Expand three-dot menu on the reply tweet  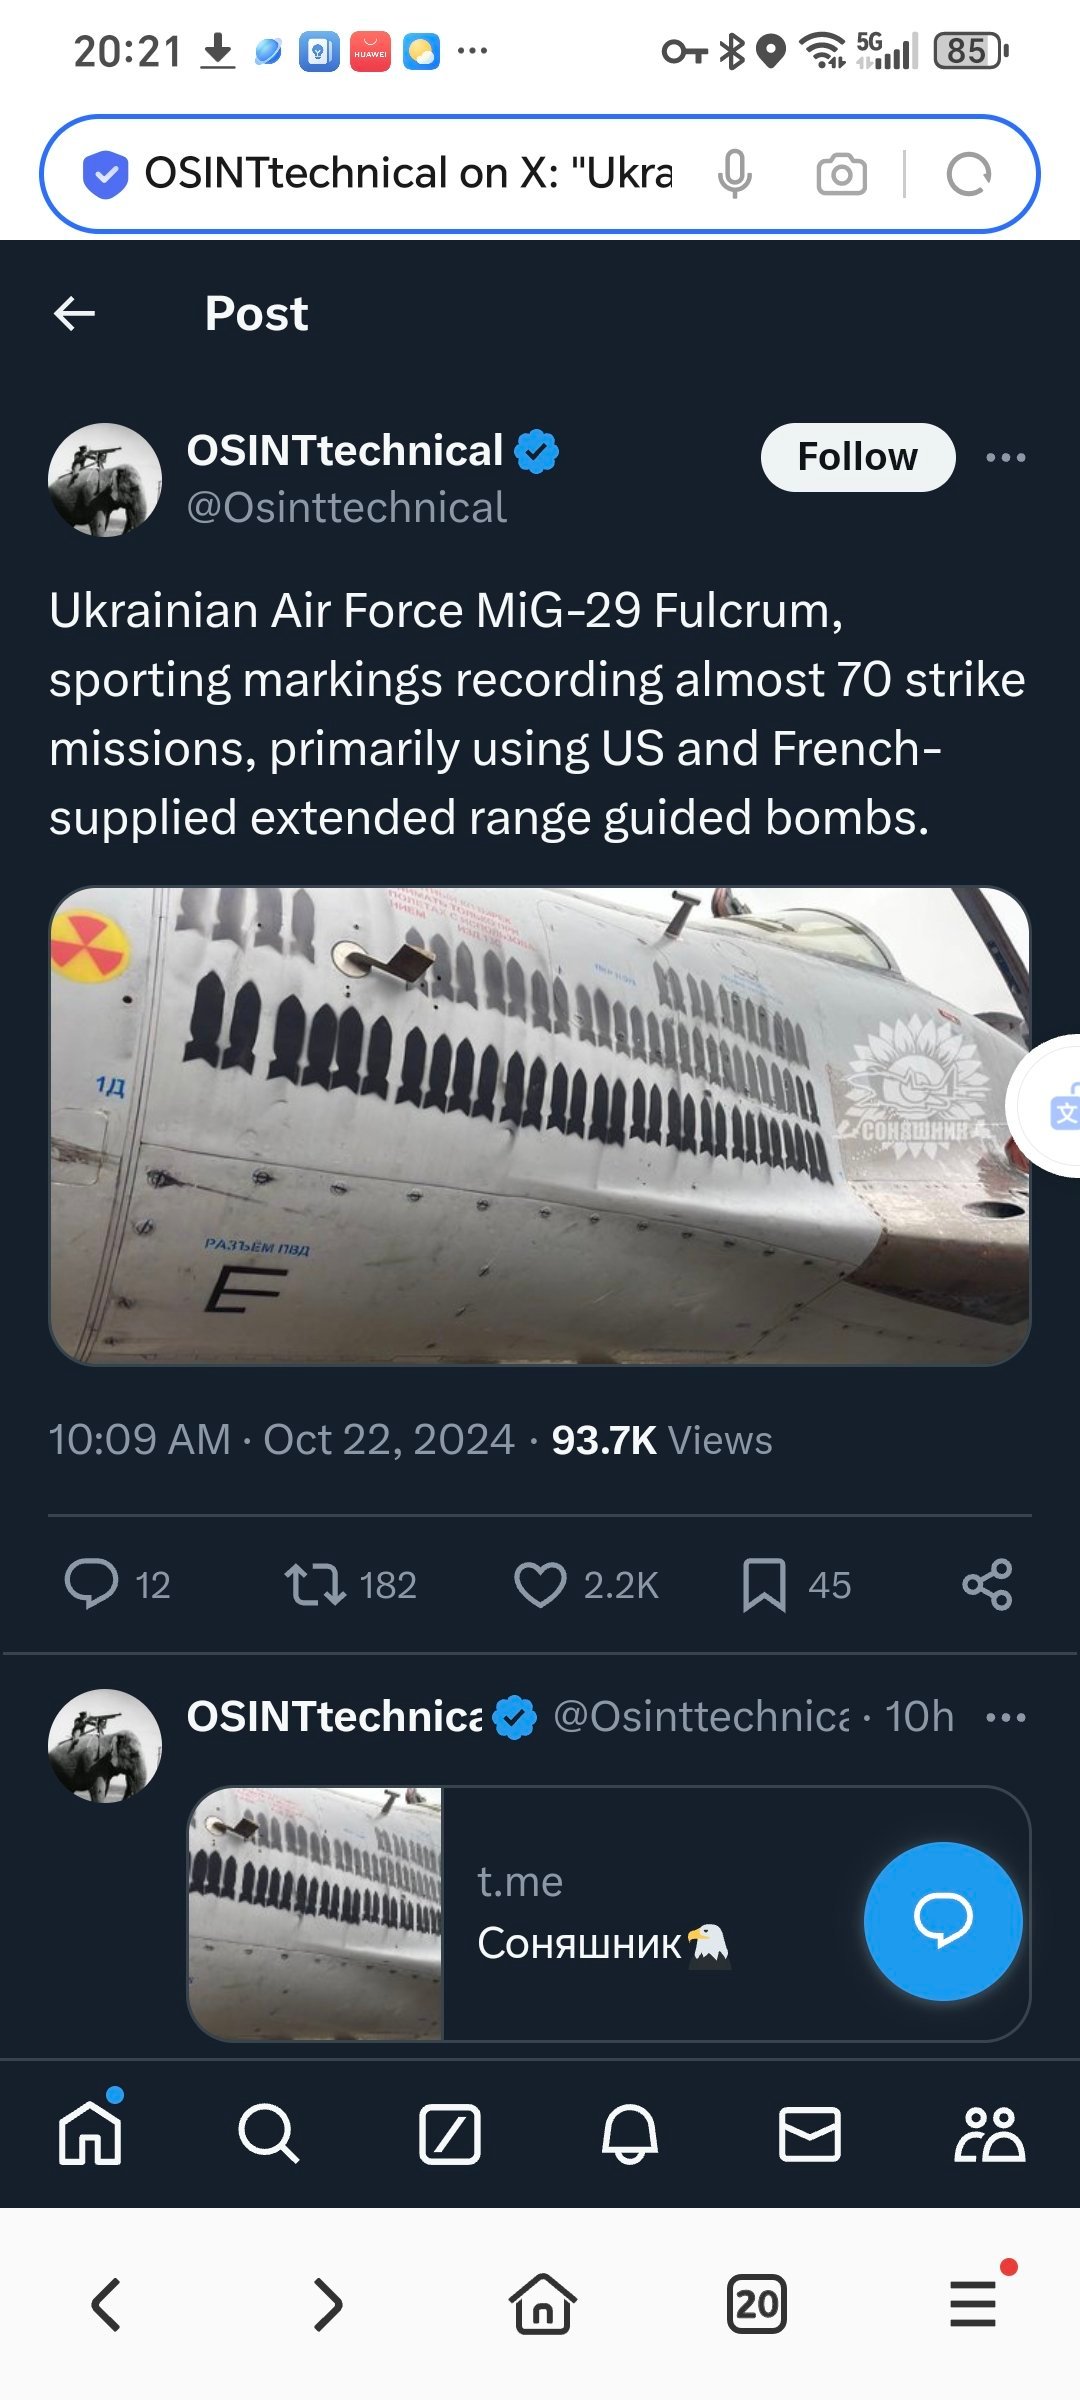click(x=1005, y=1717)
